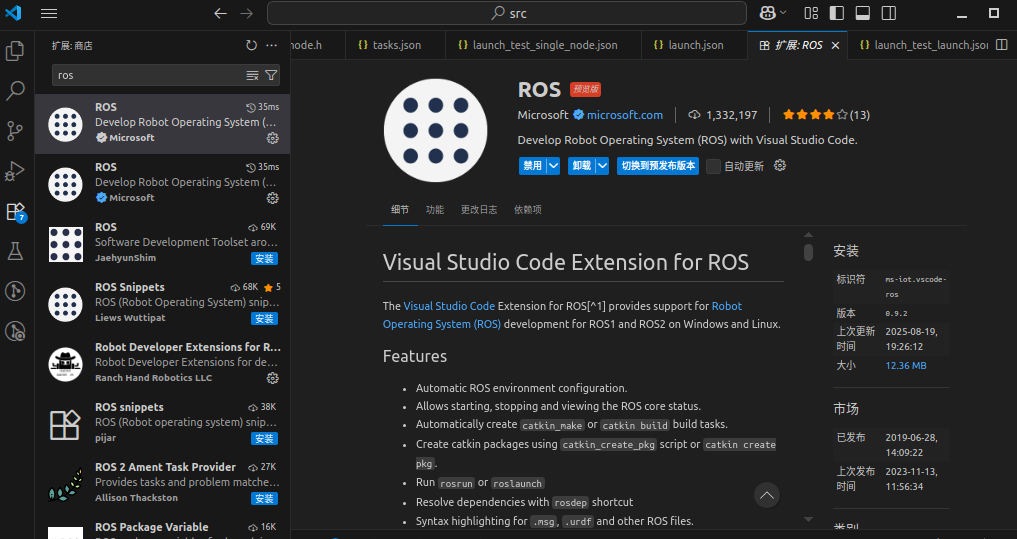This screenshot has width=1017, height=539.
Task: Open the Source Control view
Action: pos(15,131)
